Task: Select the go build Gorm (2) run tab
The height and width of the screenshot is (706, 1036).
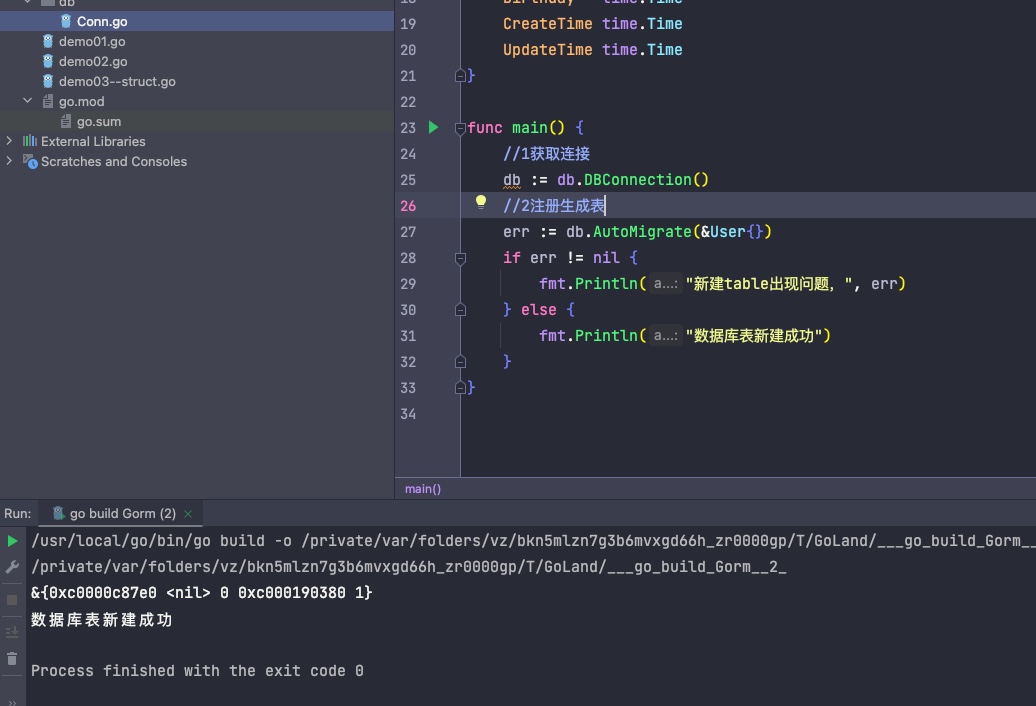Action: pyautogui.click(x=122, y=513)
